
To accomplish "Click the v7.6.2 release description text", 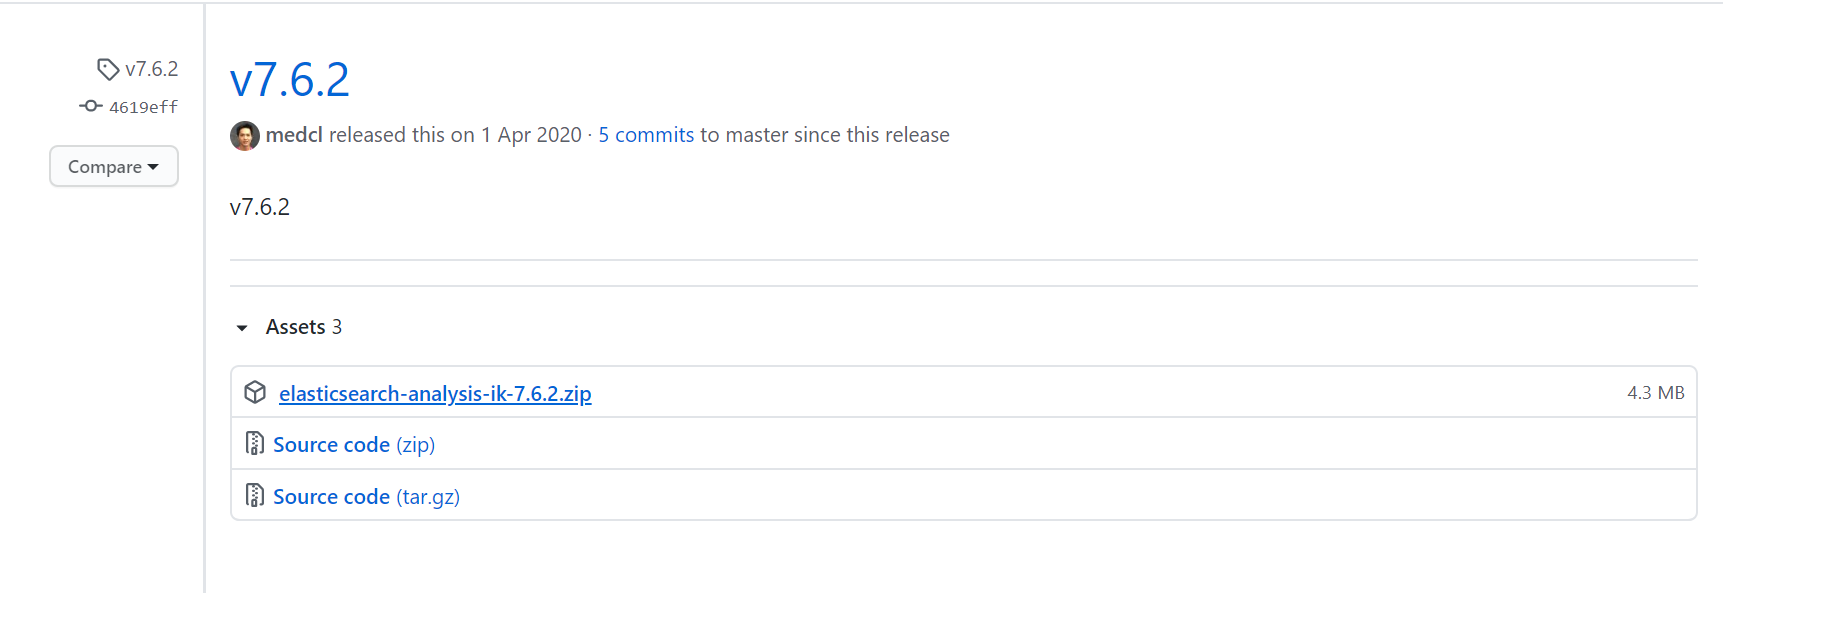I will click(259, 207).
